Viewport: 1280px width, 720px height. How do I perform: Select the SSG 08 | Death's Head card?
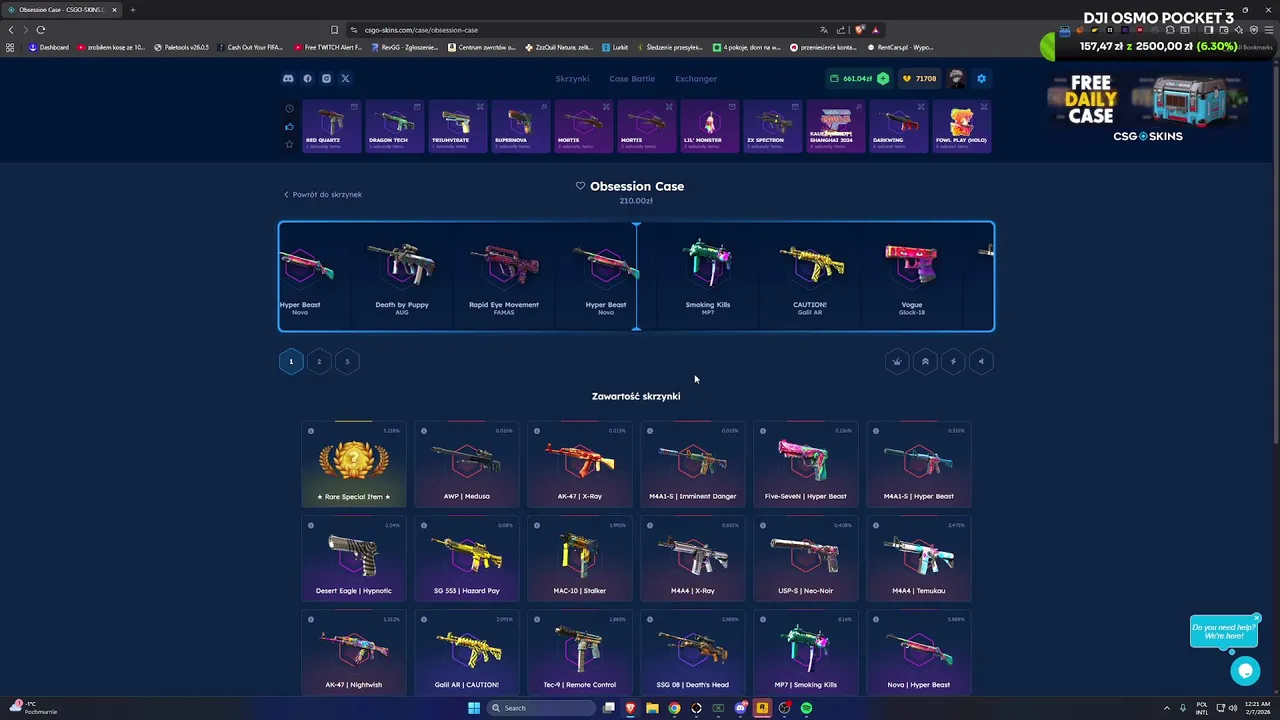(x=693, y=652)
